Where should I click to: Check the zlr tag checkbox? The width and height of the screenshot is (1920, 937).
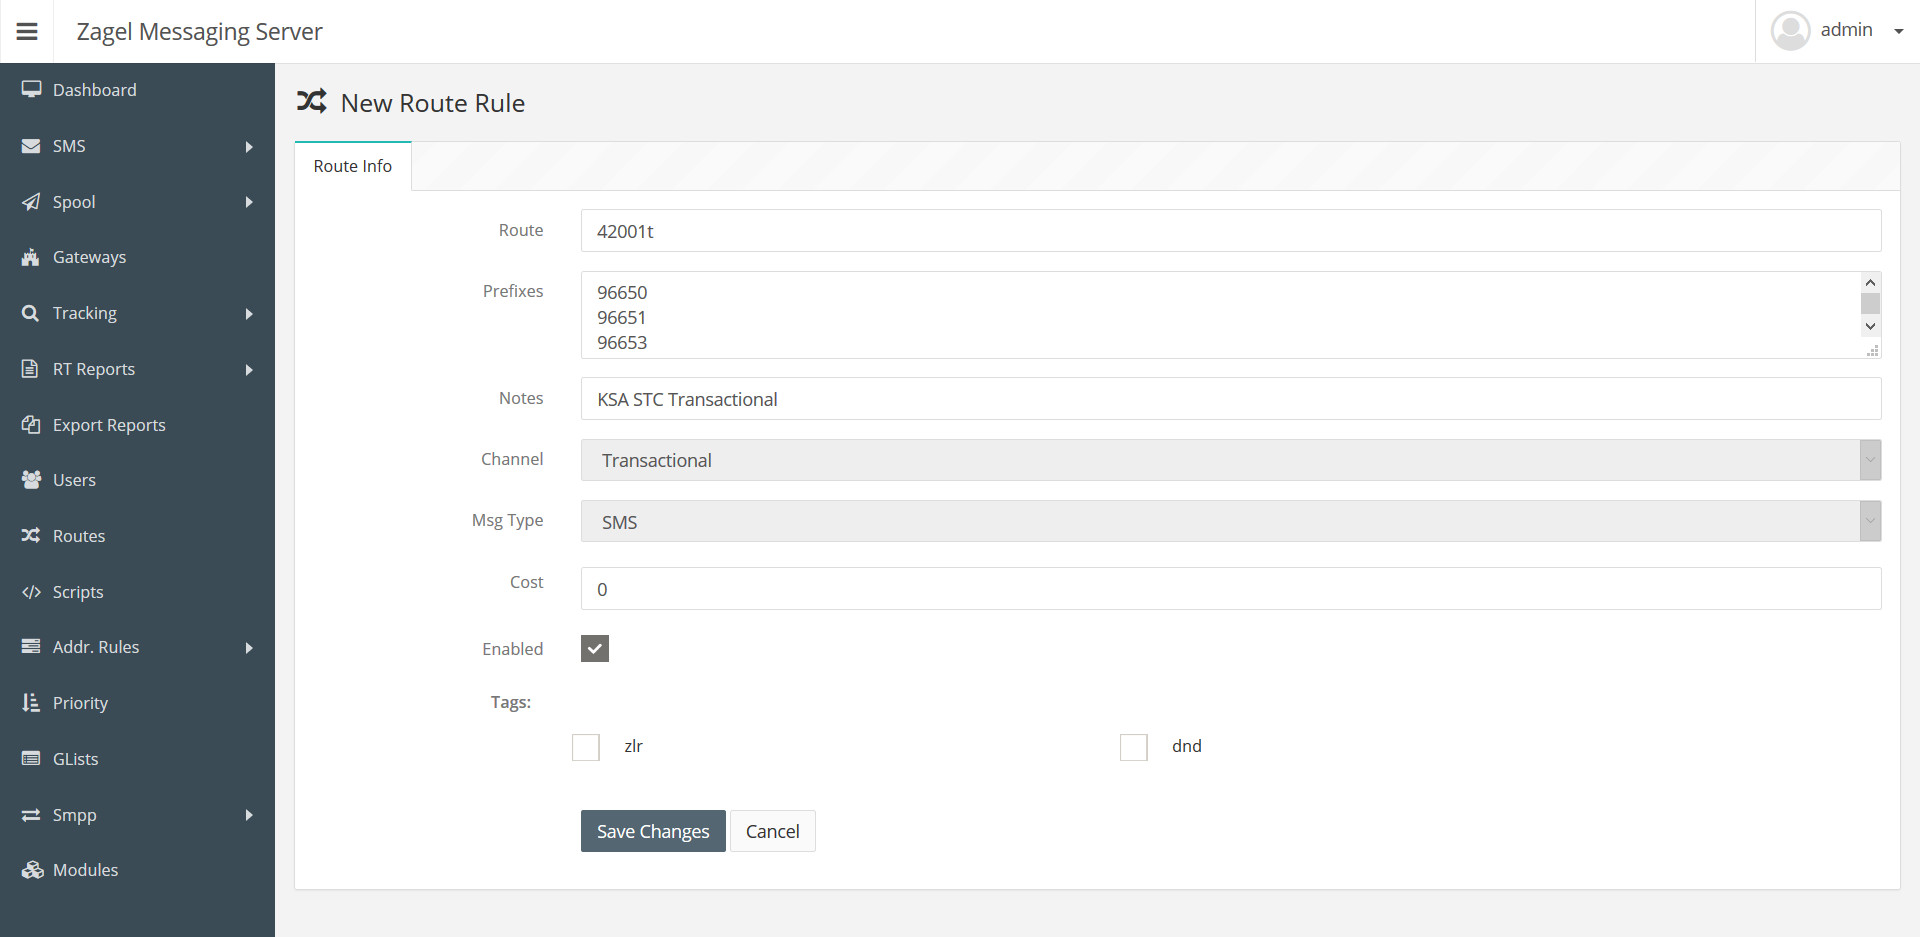pos(586,747)
